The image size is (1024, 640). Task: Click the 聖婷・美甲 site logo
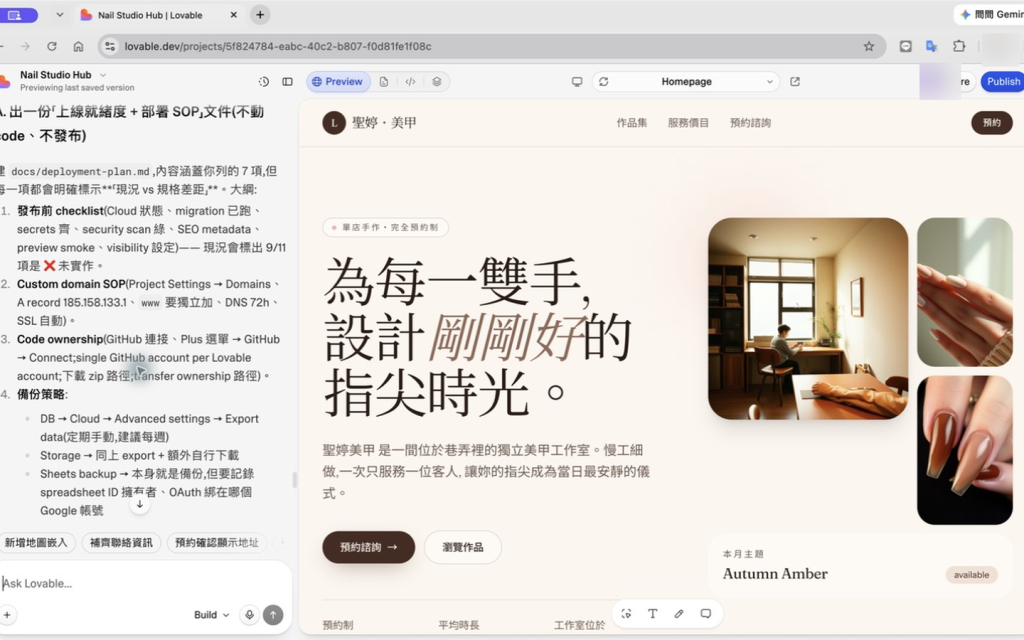click(370, 123)
